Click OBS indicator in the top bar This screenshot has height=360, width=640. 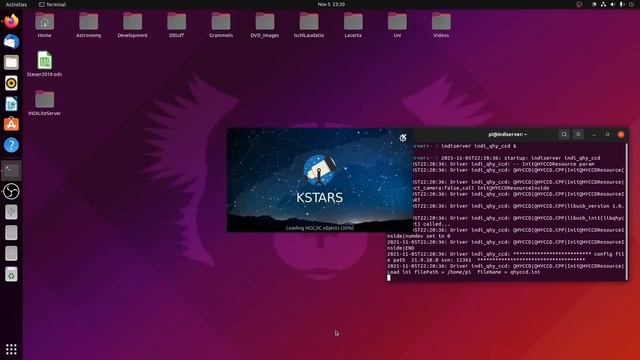point(579,4)
